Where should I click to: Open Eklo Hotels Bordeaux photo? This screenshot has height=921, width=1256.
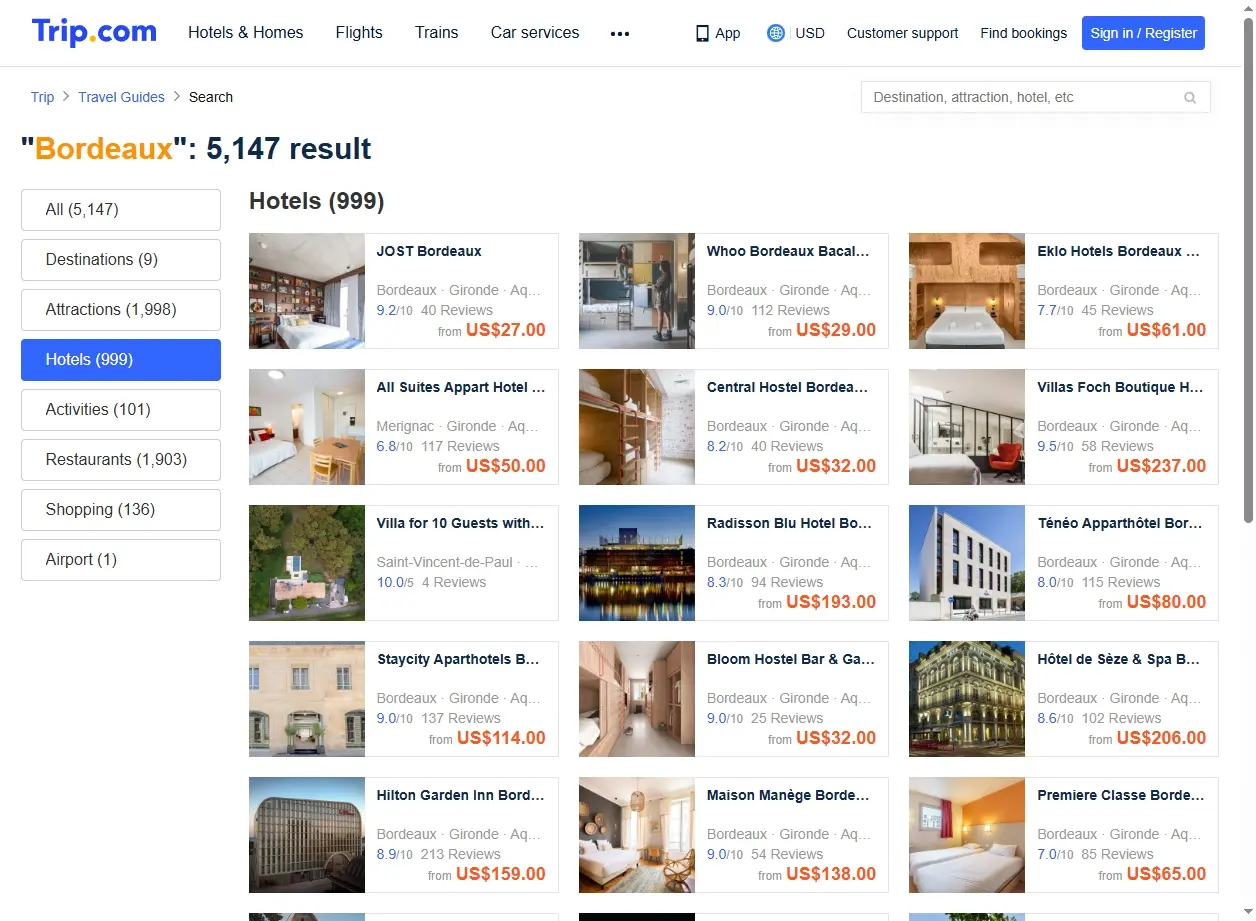click(967, 291)
